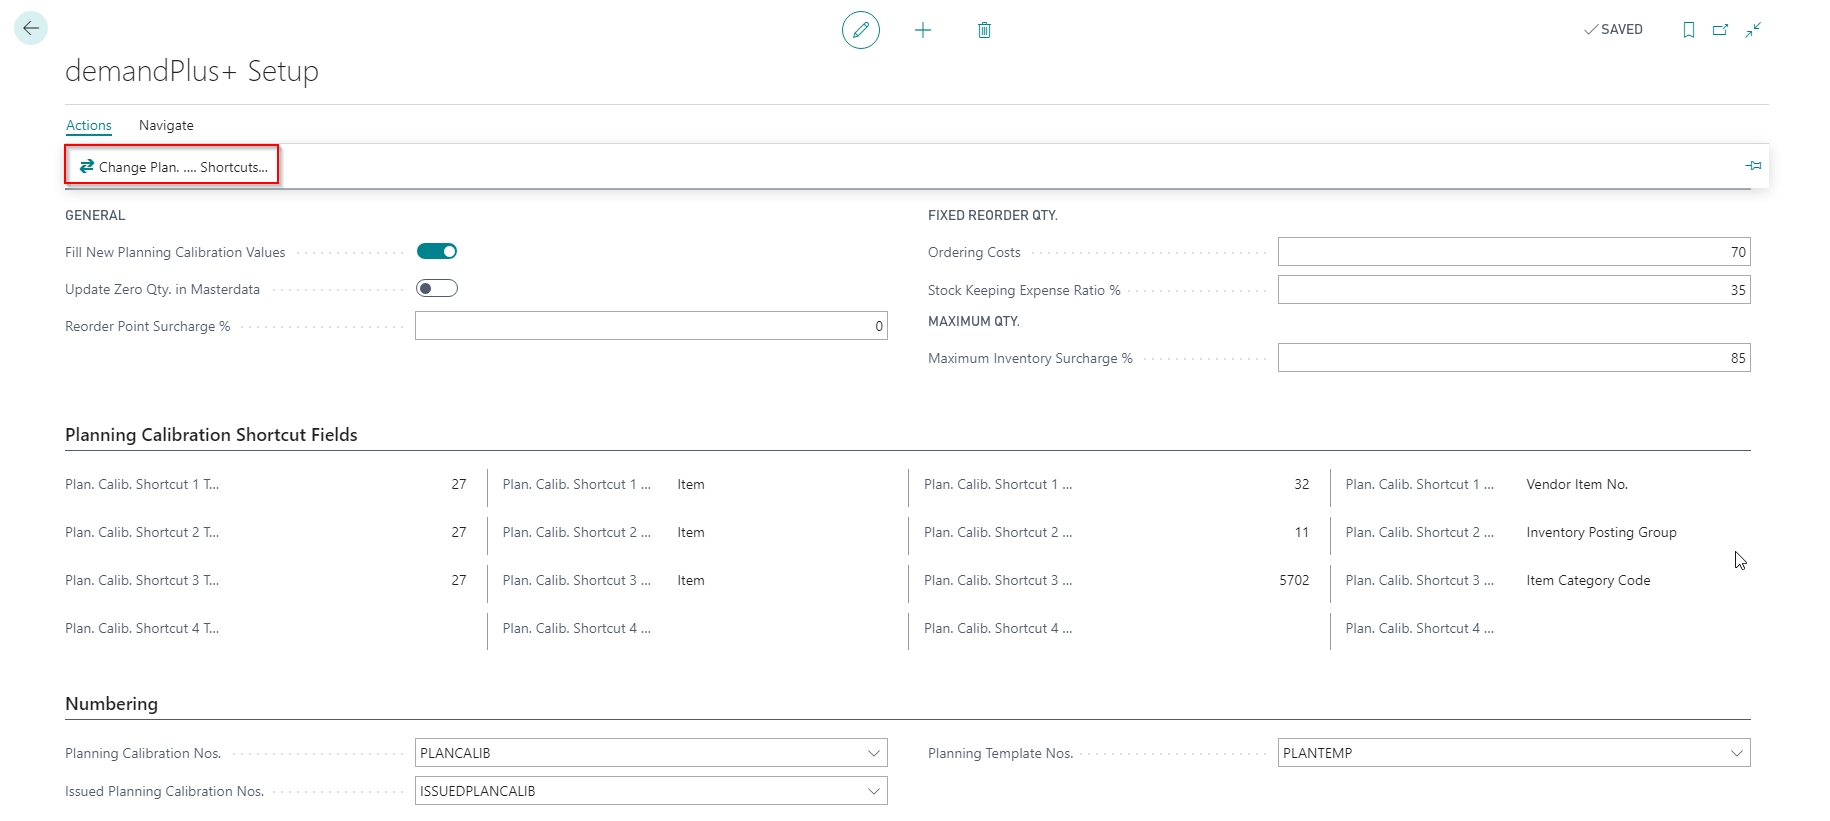
Task: Open page in new window icon
Action: [x=1721, y=30]
